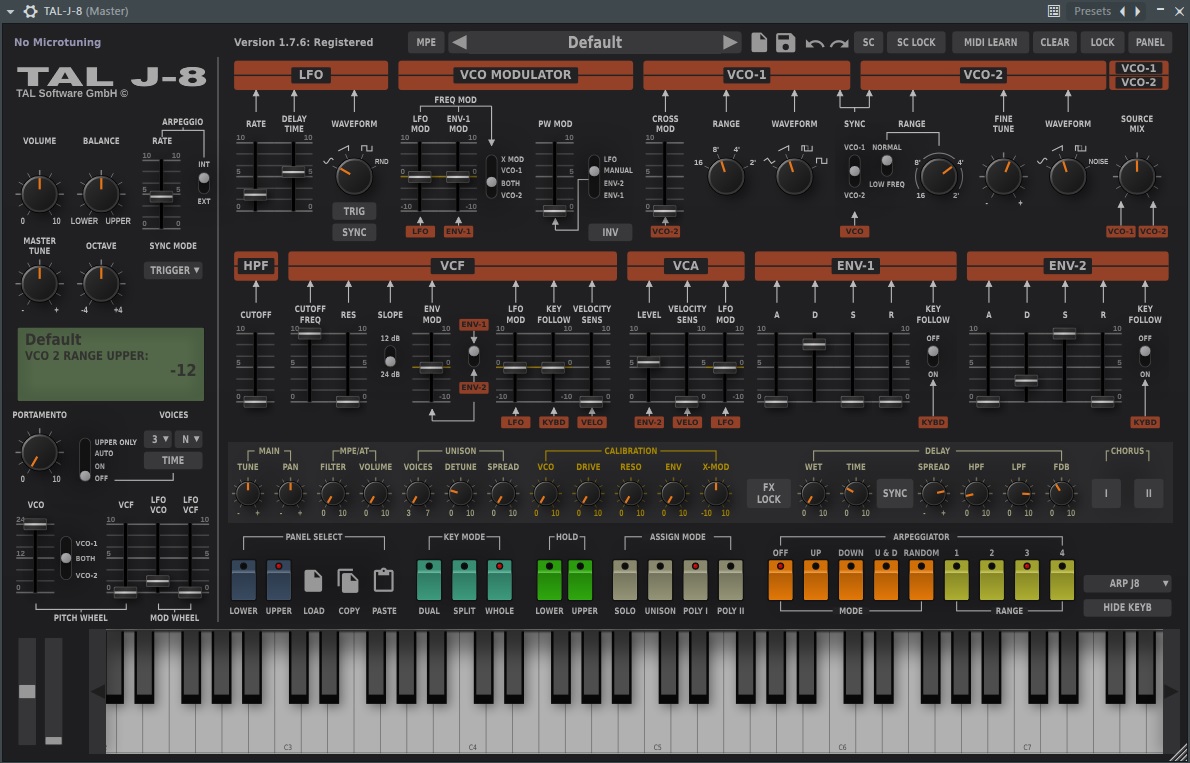
Task: Set arpeggiator mode to Up
Action: [x=816, y=580]
